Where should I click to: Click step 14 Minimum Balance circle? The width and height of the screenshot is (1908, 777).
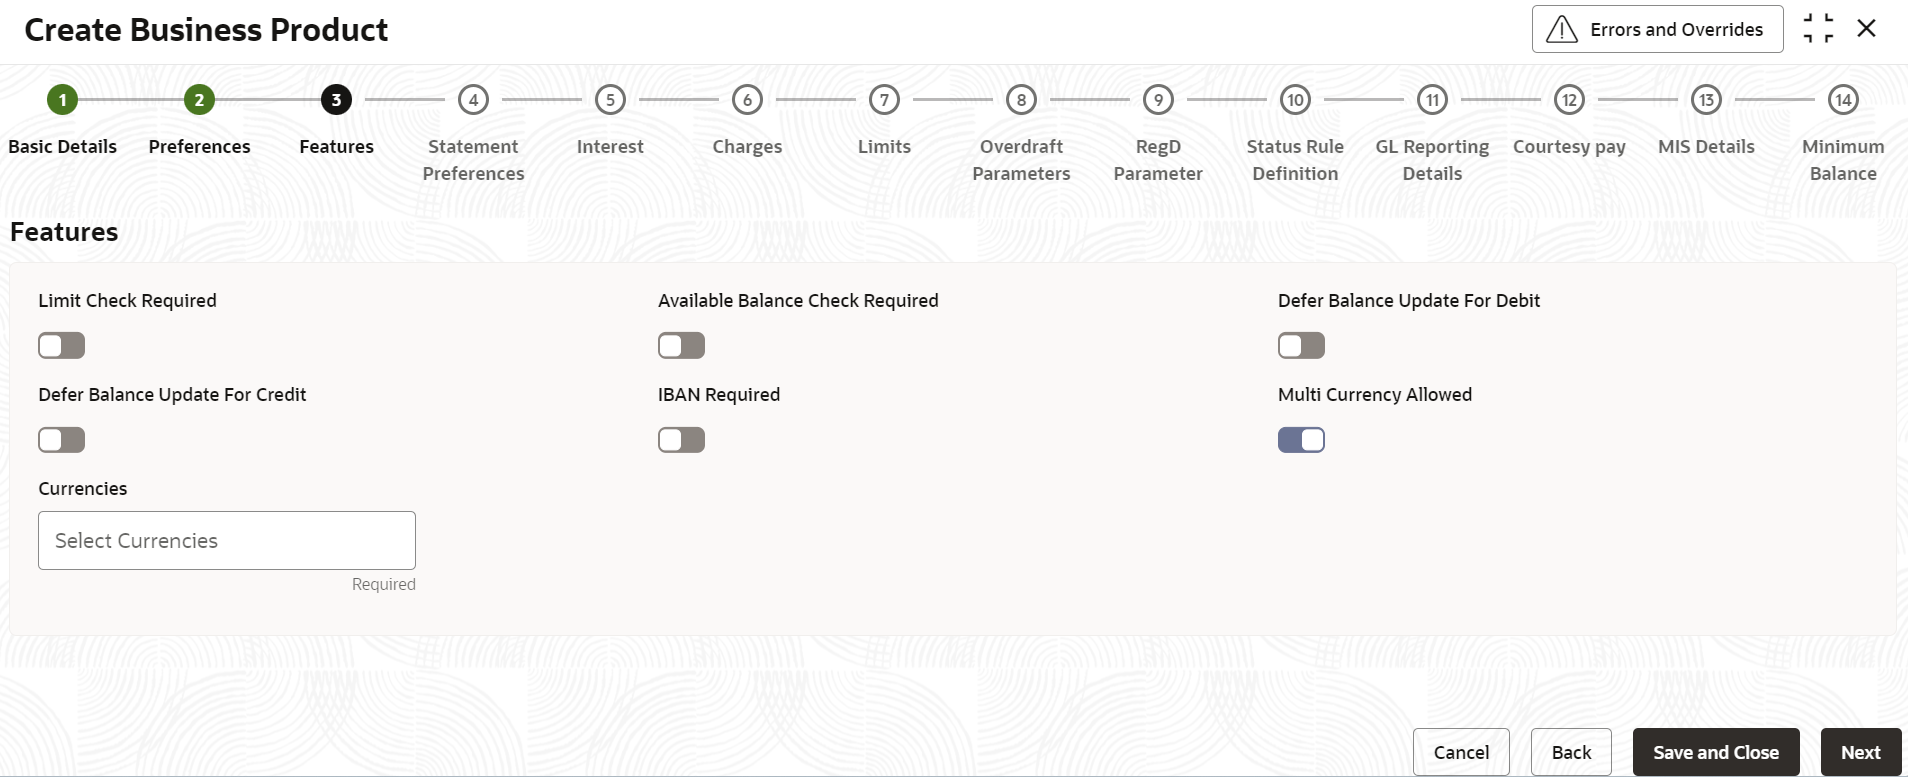(1843, 100)
